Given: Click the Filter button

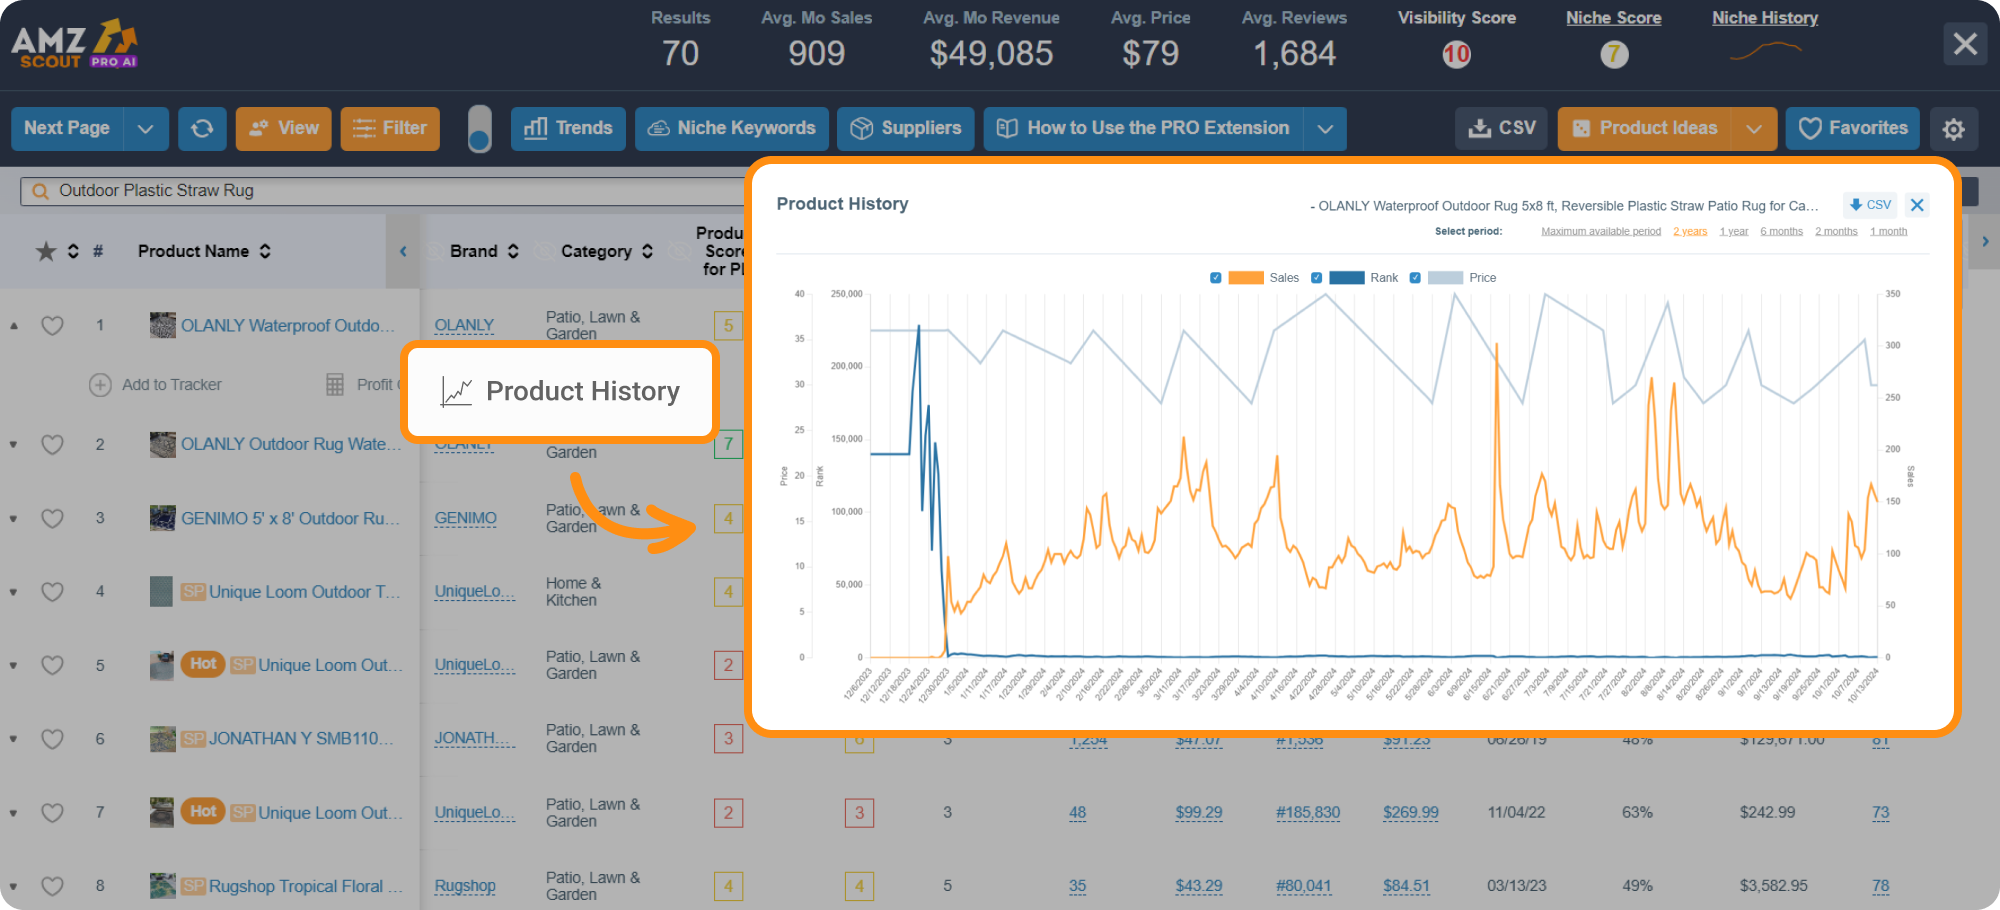Looking at the screenshot, I should tap(390, 128).
